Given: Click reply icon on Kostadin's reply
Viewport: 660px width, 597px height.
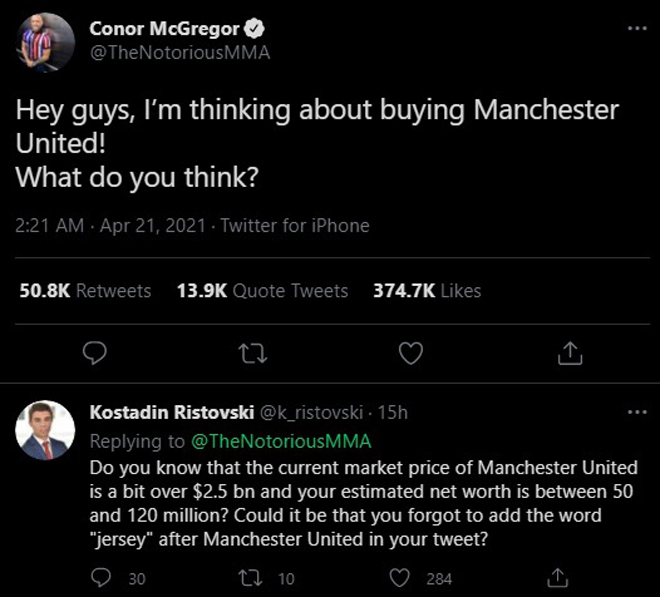Looking at the screenshot, I should coord(100,578).
